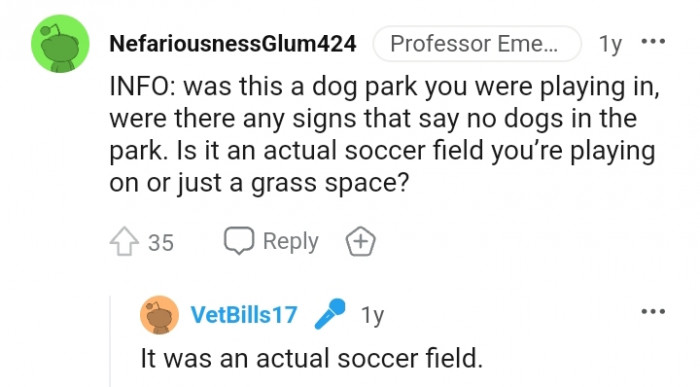Collapse the reply thread line
The width and height of the screenshot is (700, 387).
[x=110, y=341]
